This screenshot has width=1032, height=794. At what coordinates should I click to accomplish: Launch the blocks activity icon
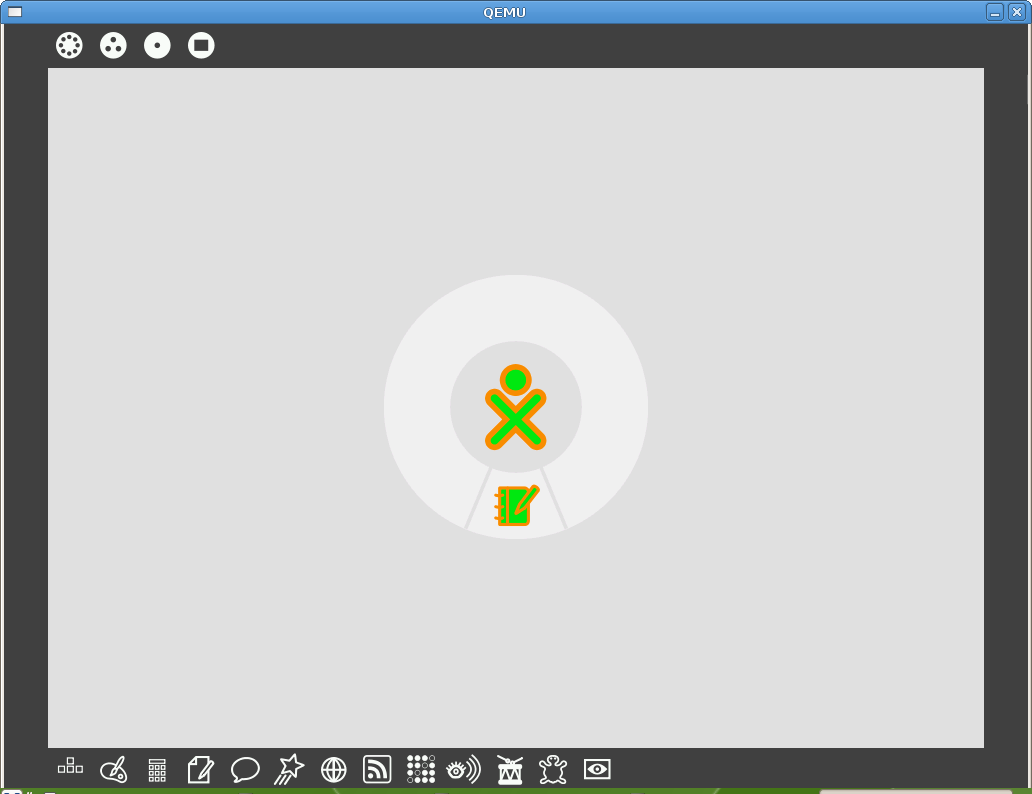[70, 766]
